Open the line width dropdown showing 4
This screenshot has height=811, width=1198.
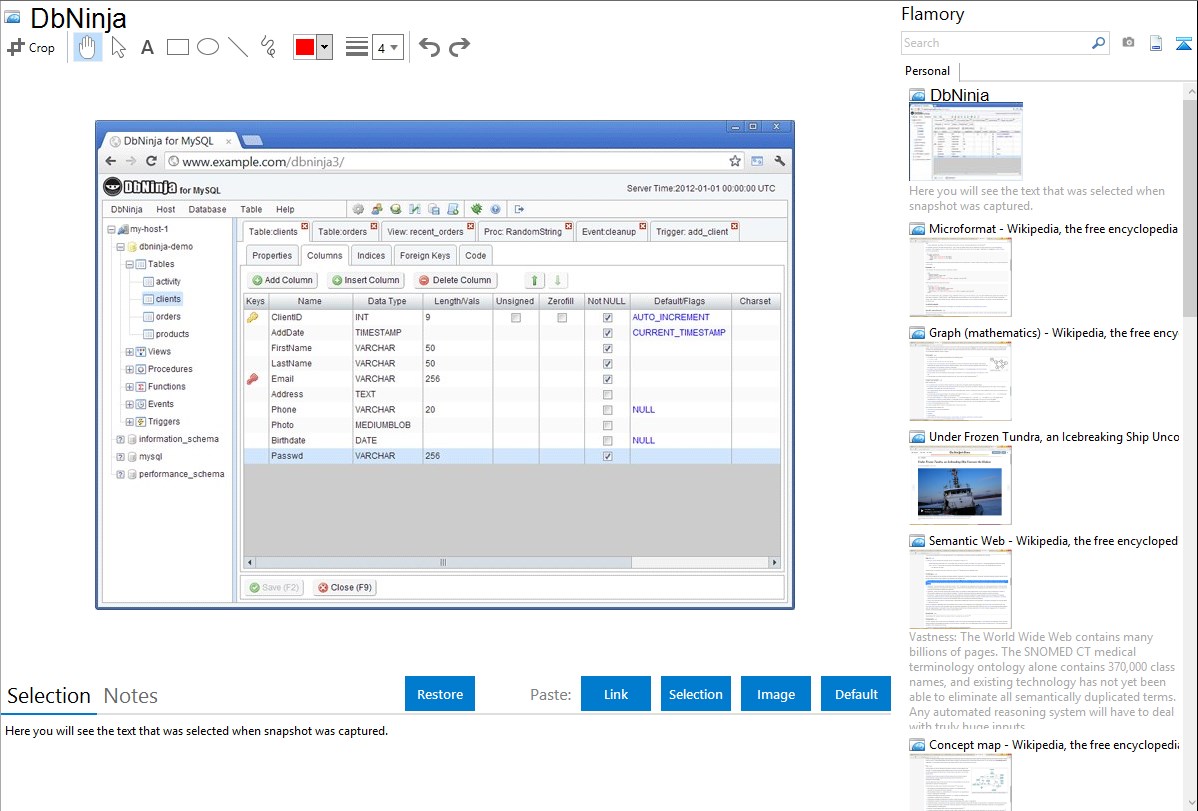pyautogui.click(x=388, y=47)
